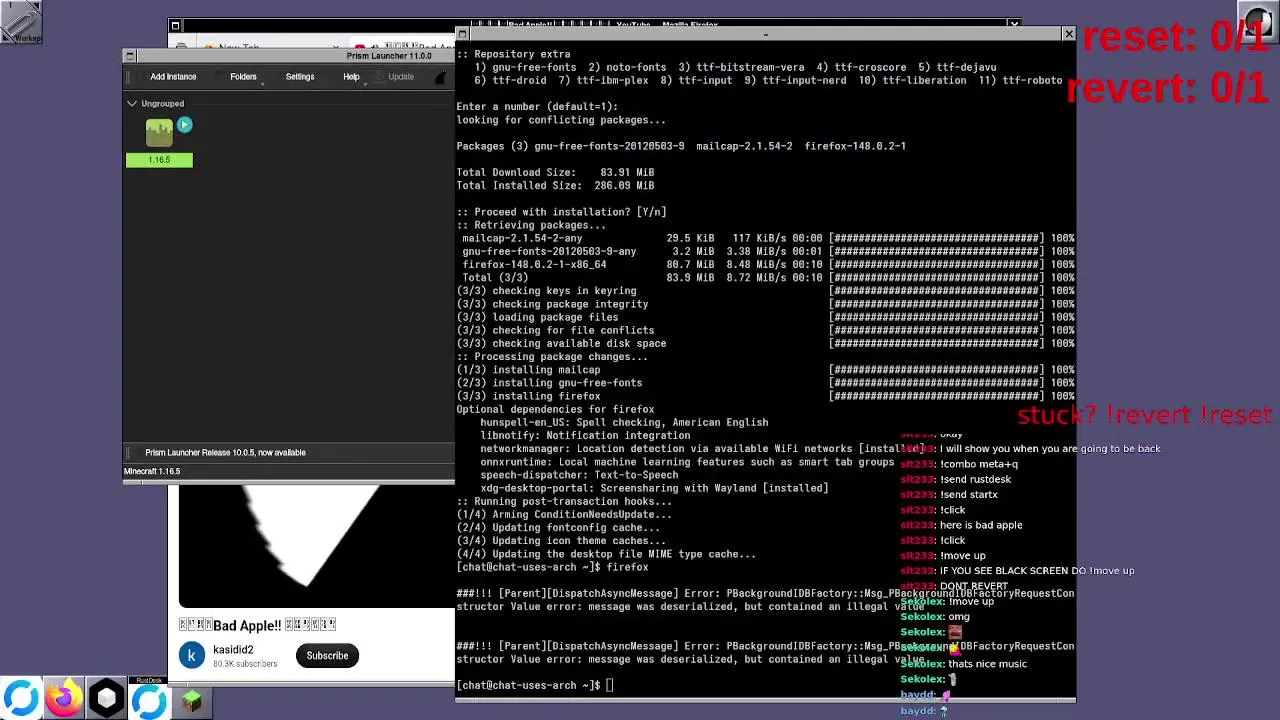The height and width of the screenshot is (720, 1280).
Task: Click 'Repository extra' terminal line
Action: point(513,54)
